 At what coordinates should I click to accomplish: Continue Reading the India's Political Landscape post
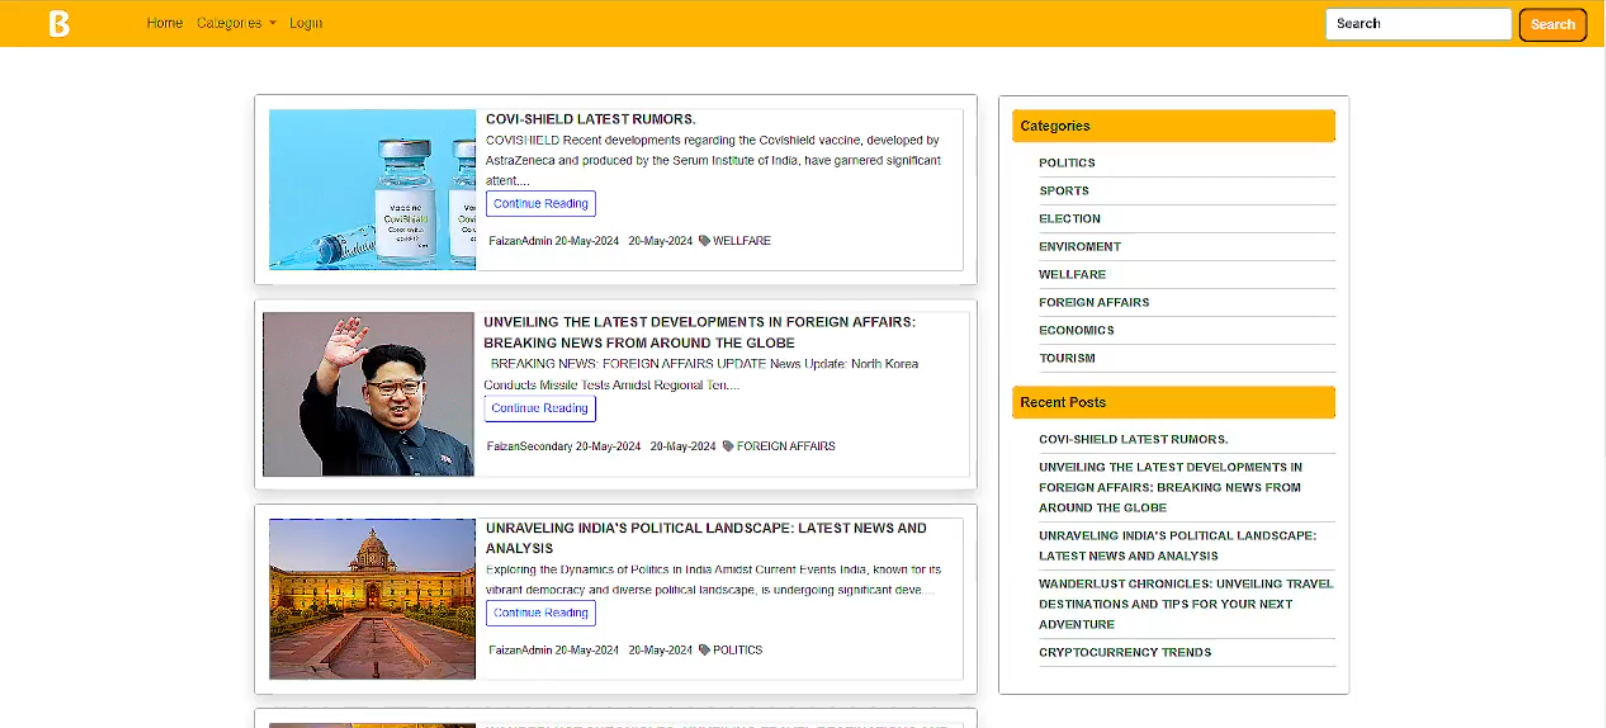541,613
